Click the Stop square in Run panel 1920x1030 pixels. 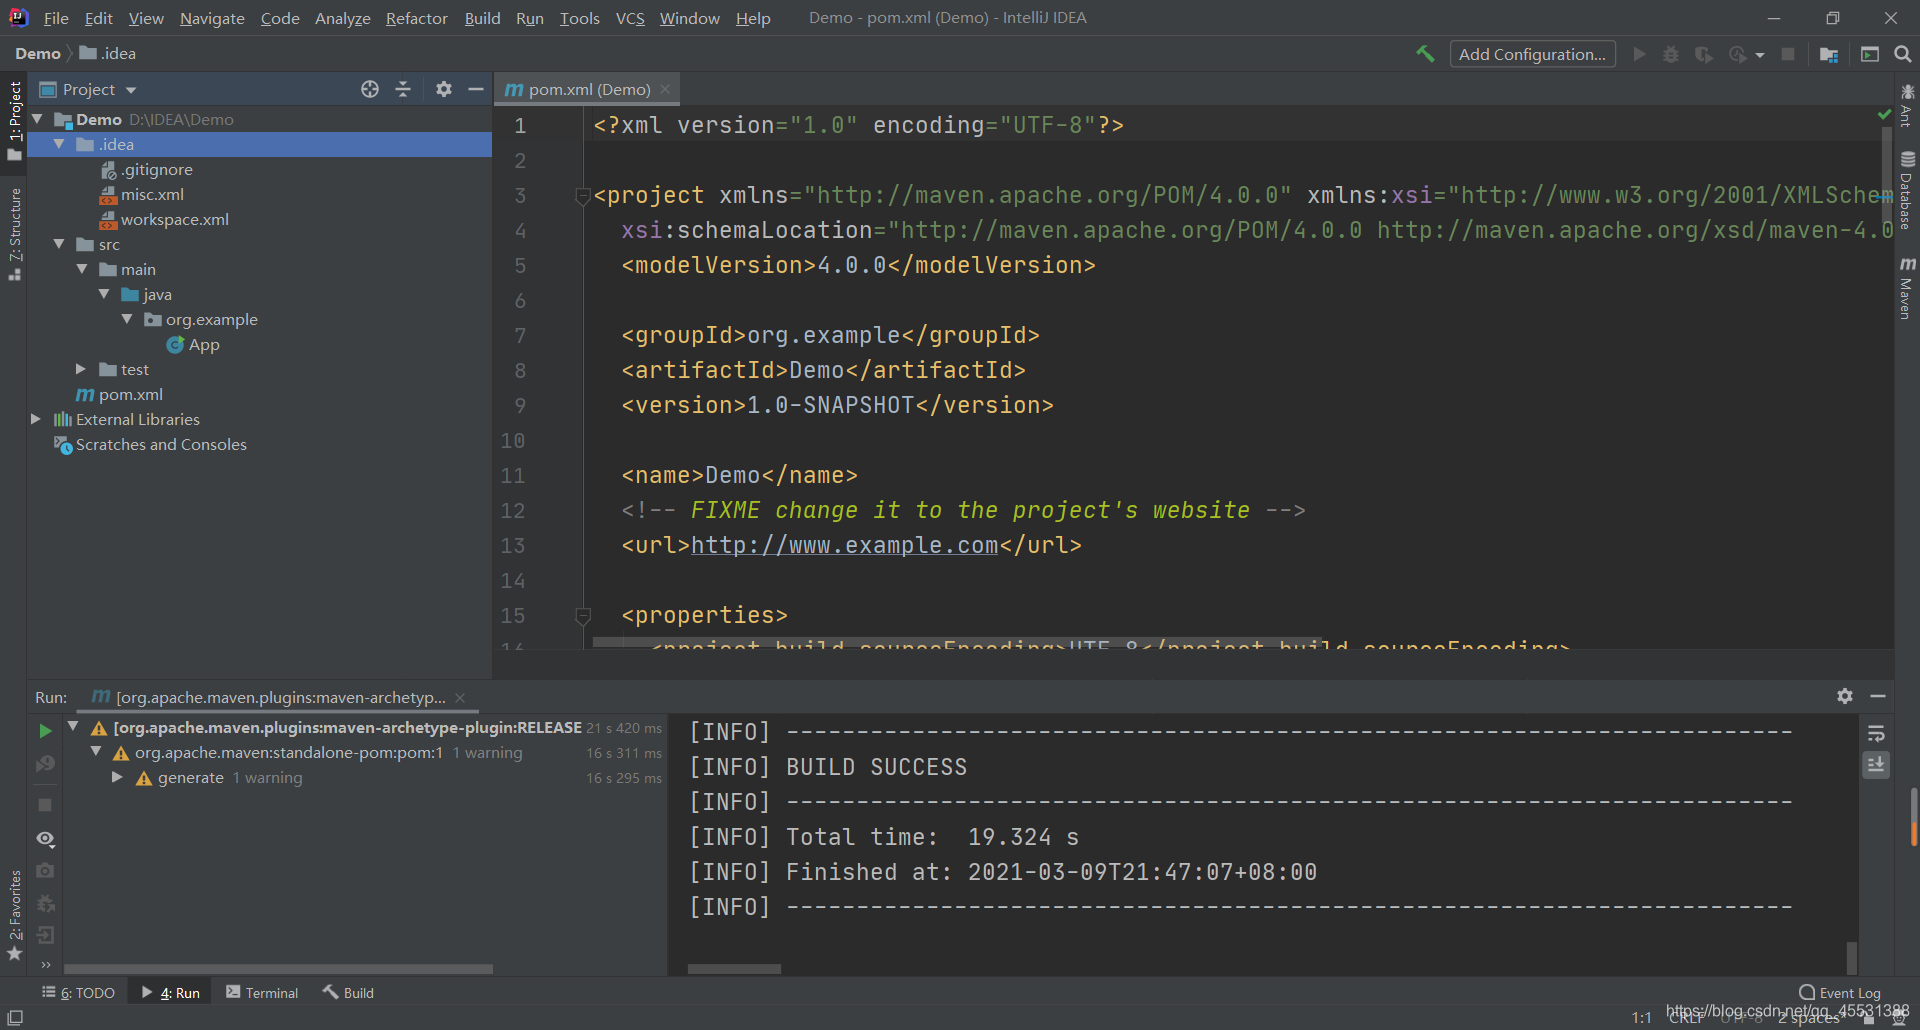coord(45,805)
